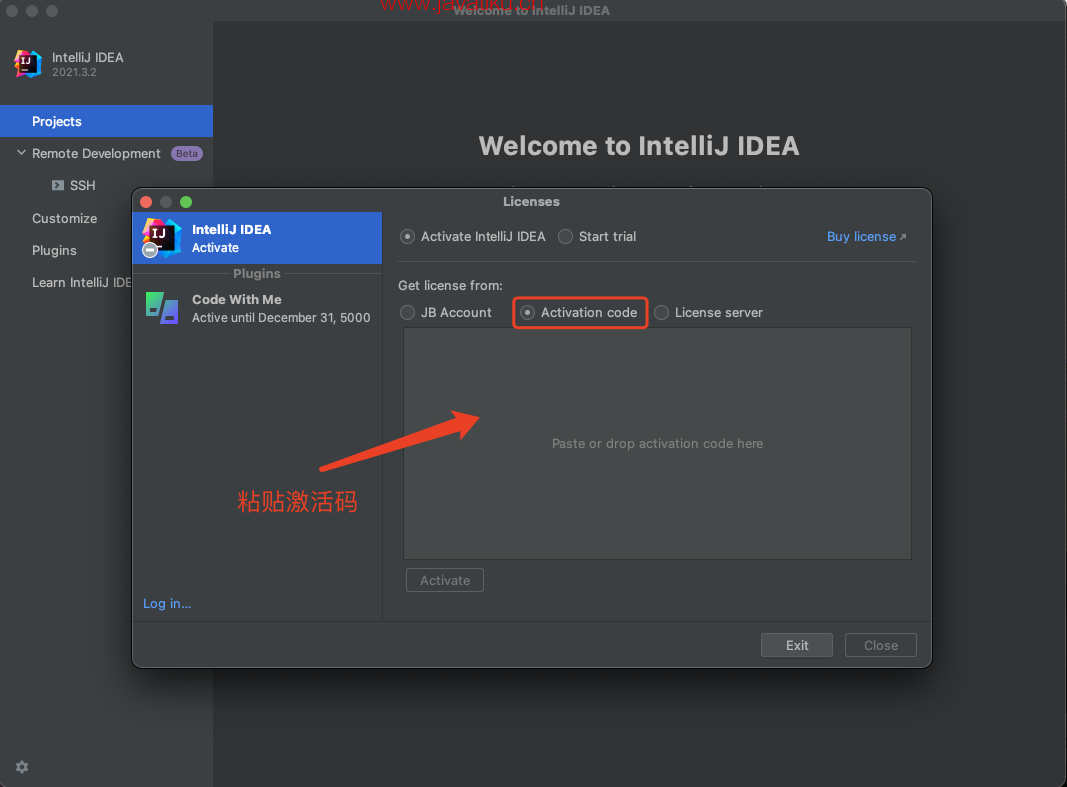The width and height of the screenshot is (1067, 787).
Task: Click the Welcome to IntelliJ IDEA heading
Action: [639, 146]
